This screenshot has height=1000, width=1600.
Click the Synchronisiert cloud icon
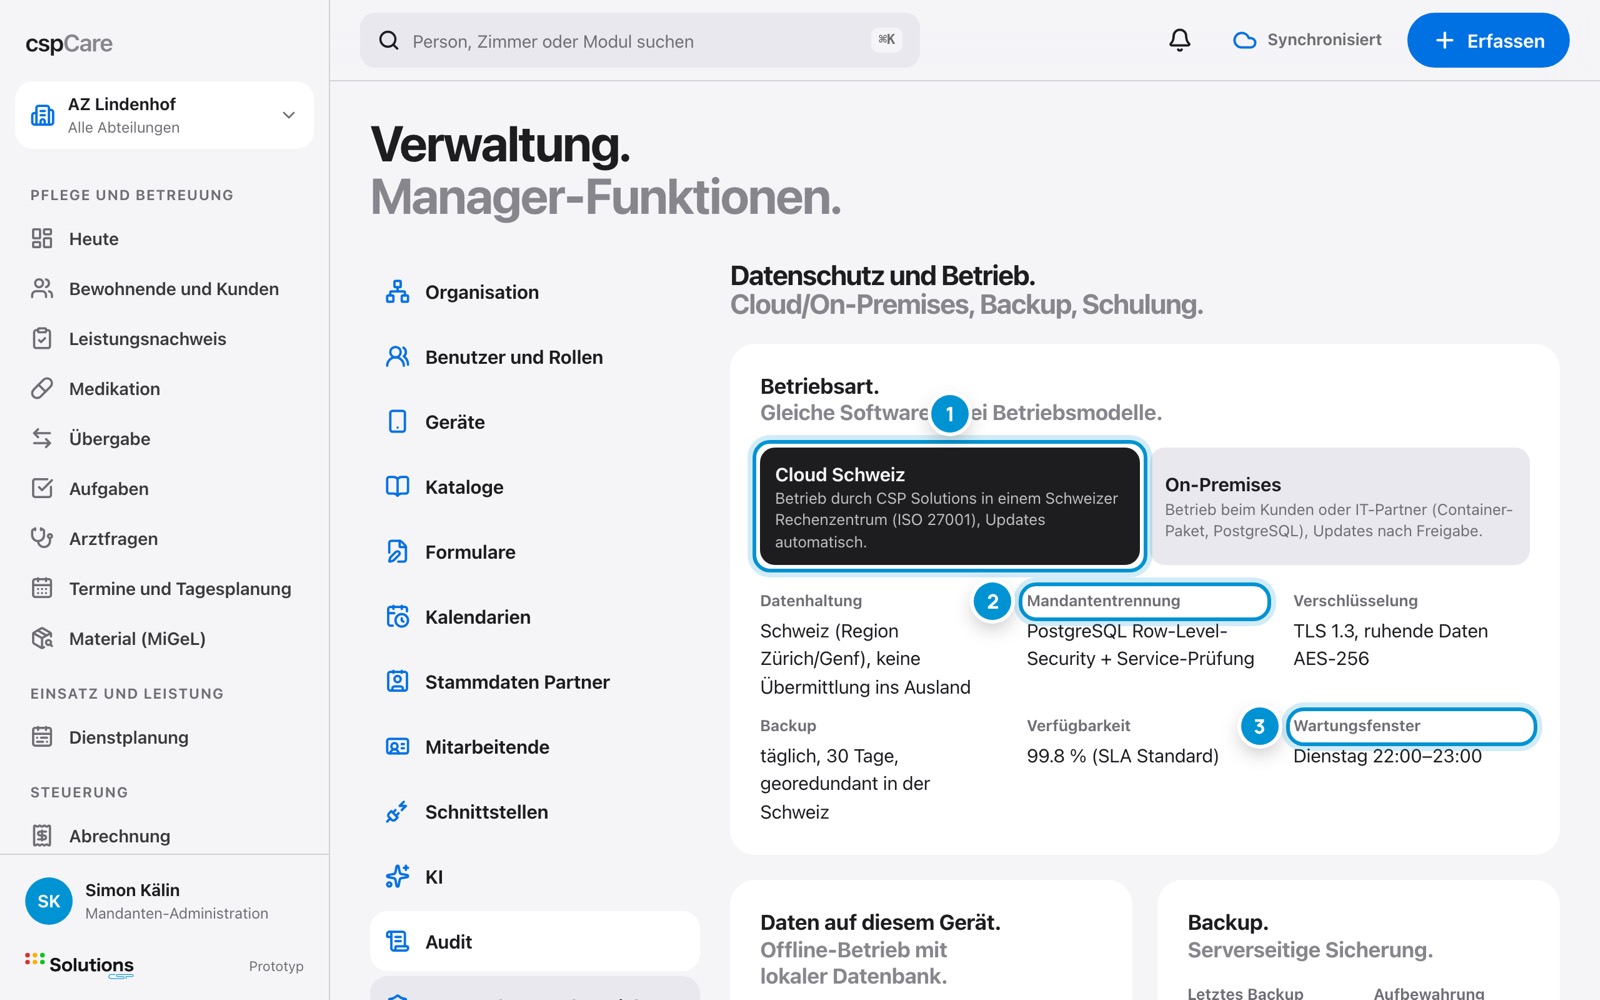[1244, 41]
